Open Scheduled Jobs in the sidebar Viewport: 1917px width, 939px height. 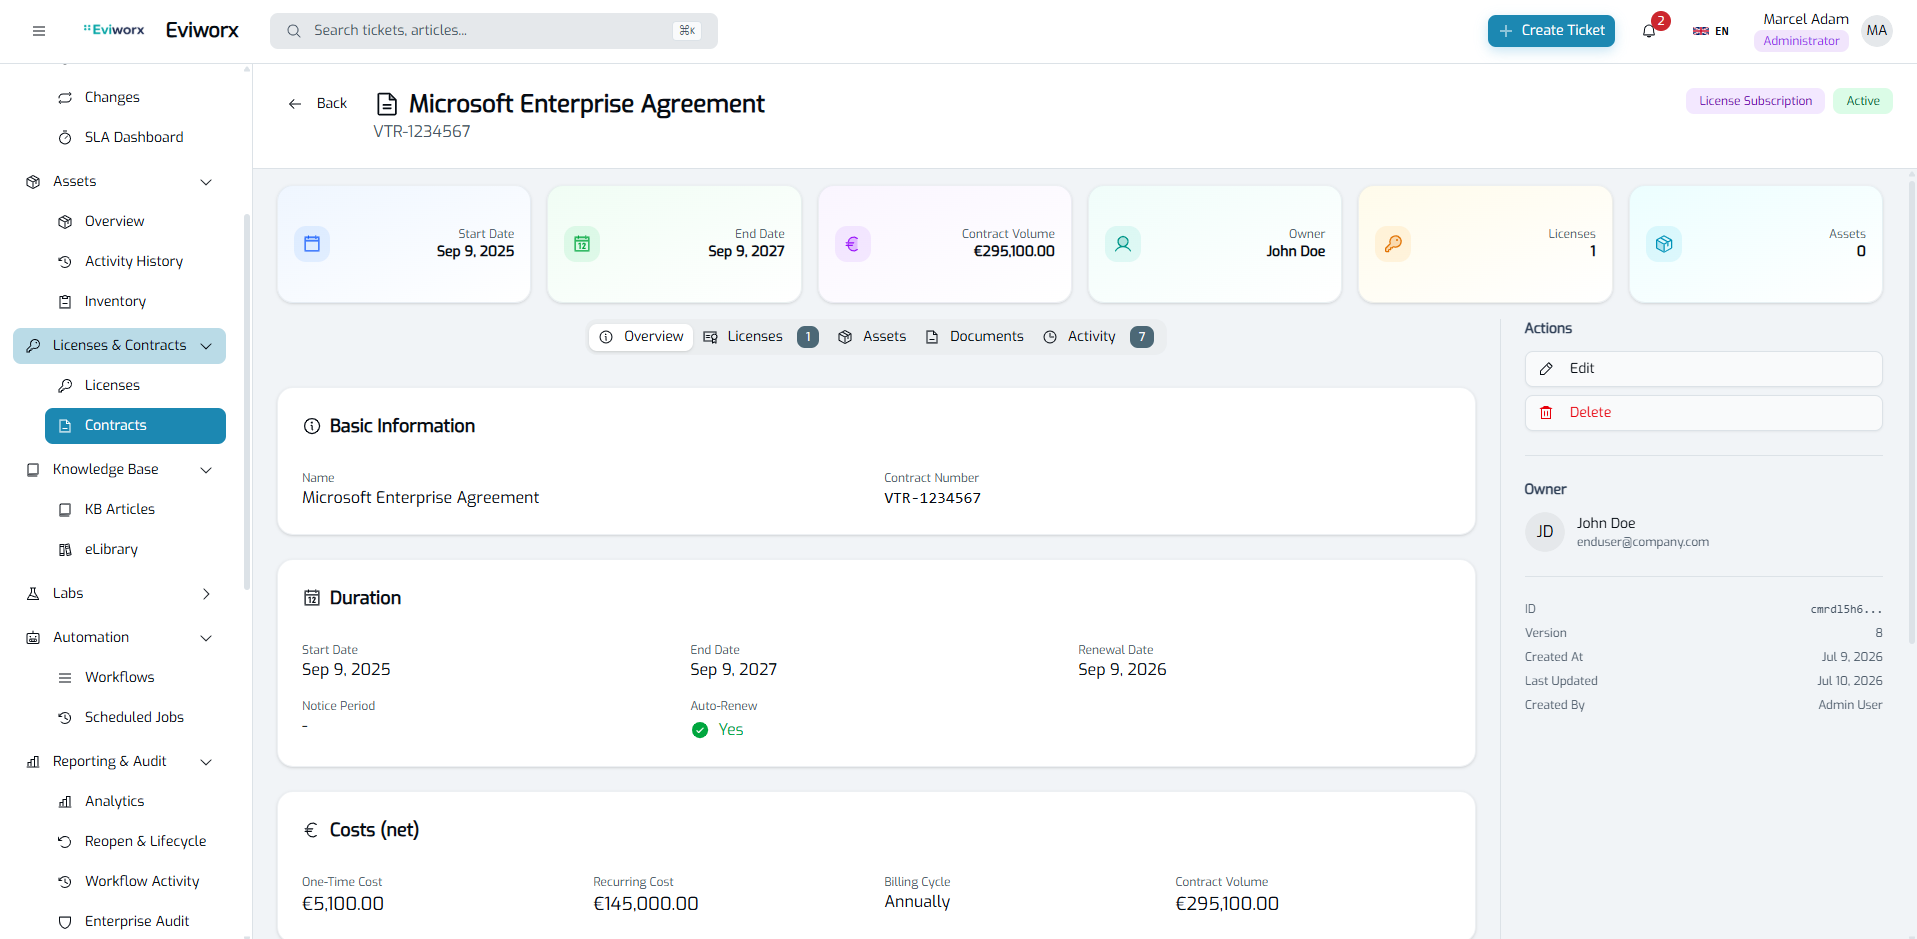pyautogui.click(x=135, y=717)
